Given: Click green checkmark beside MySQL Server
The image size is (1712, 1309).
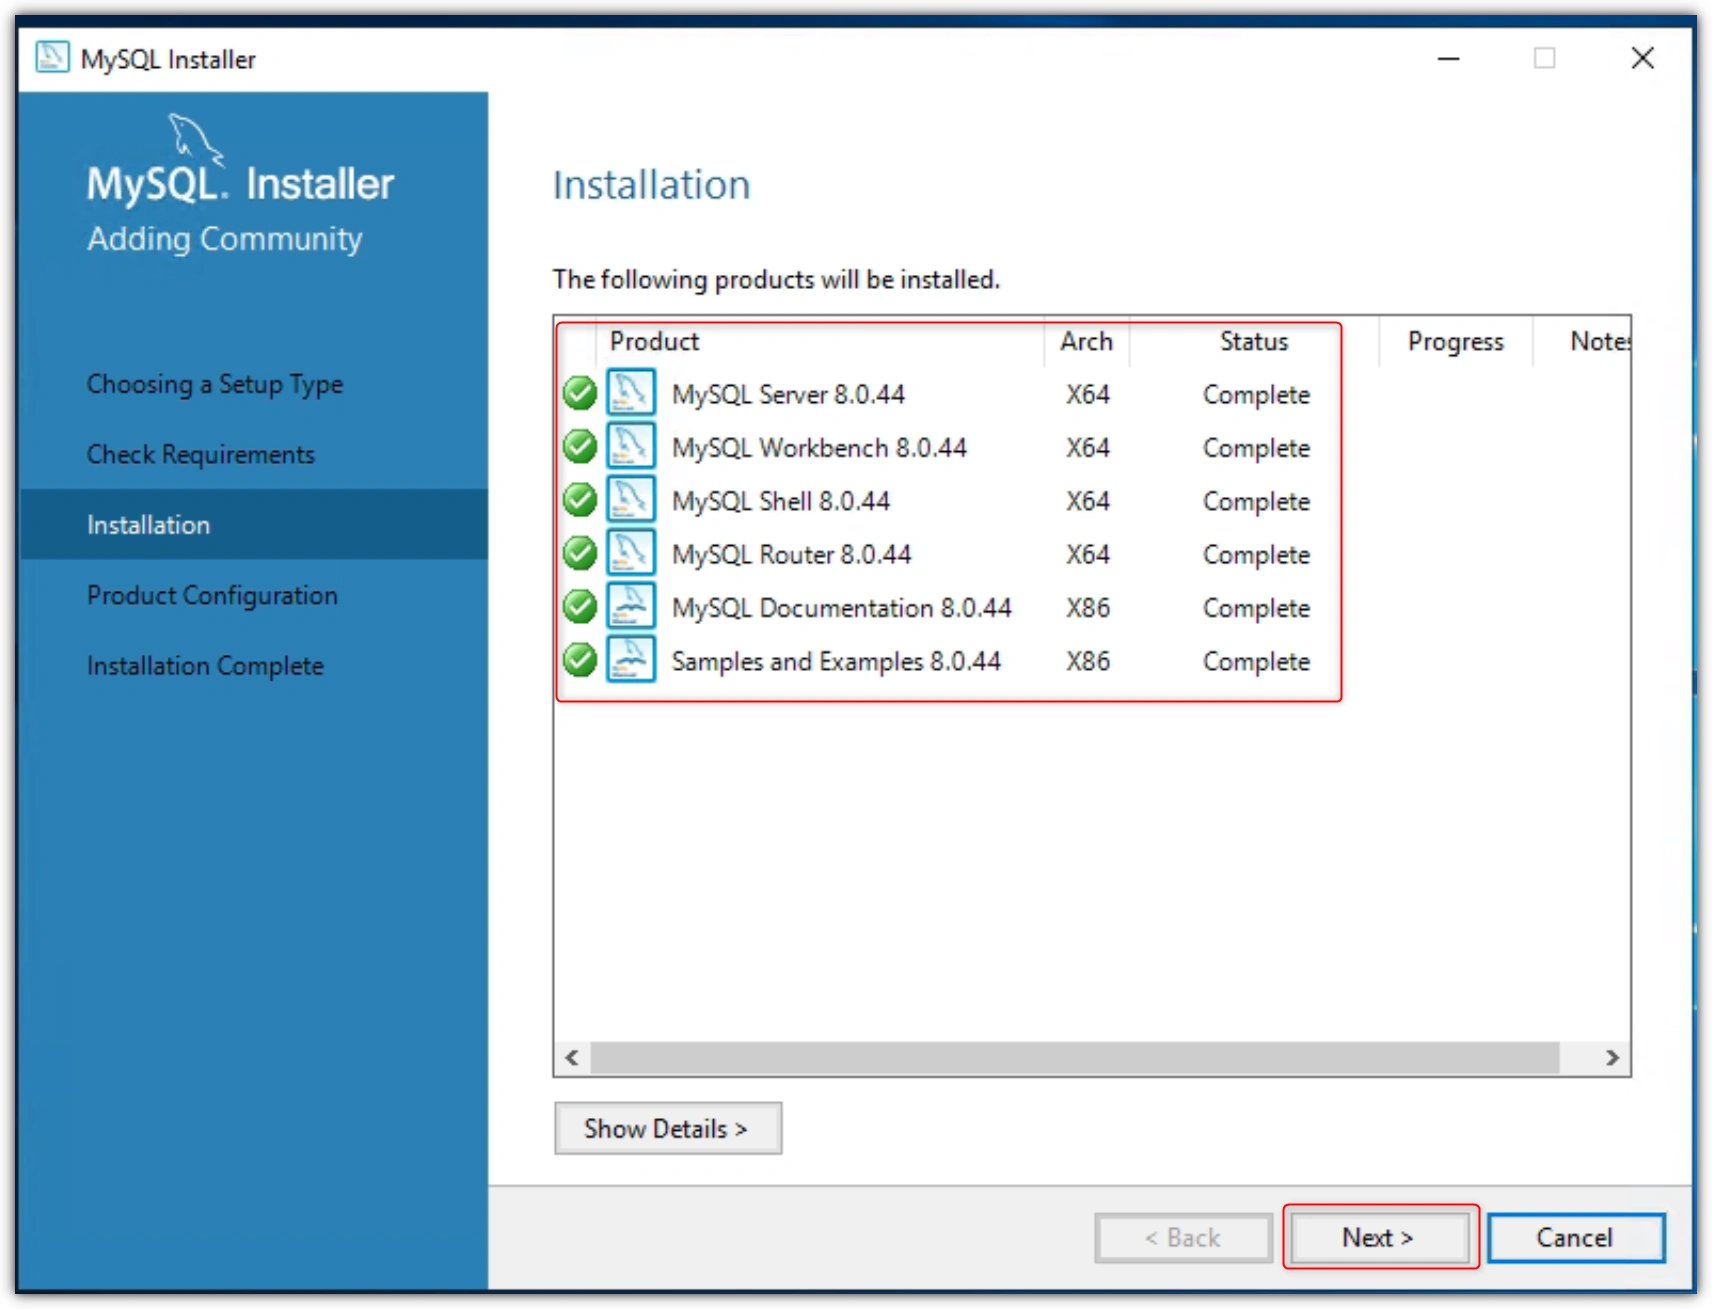Looking at the screenshot, I should pos(580,393).
